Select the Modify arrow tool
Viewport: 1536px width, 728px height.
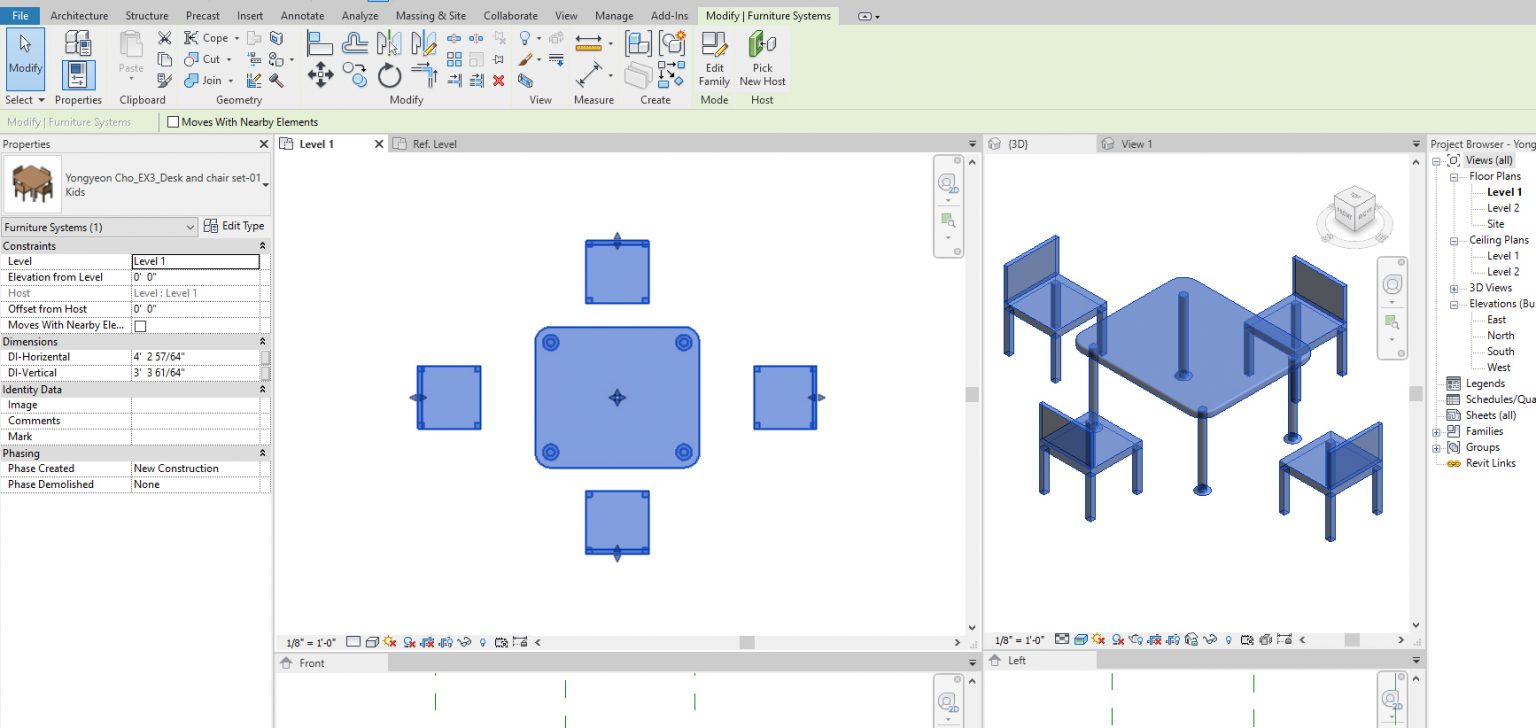25,57
